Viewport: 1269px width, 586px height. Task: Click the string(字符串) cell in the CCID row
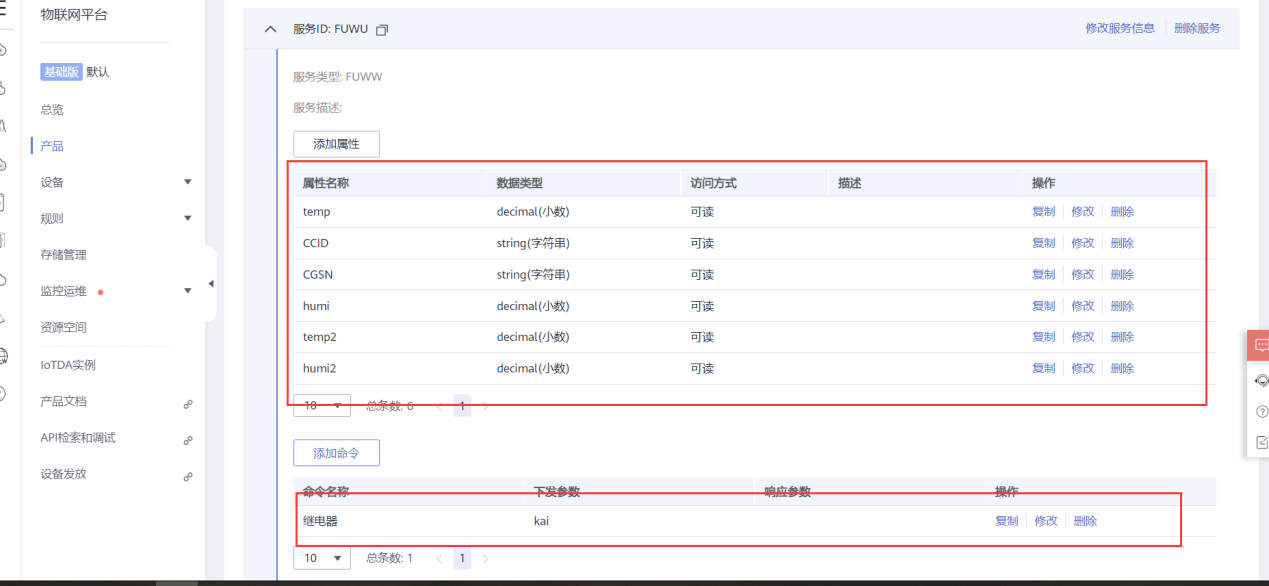tap(533, 243)
